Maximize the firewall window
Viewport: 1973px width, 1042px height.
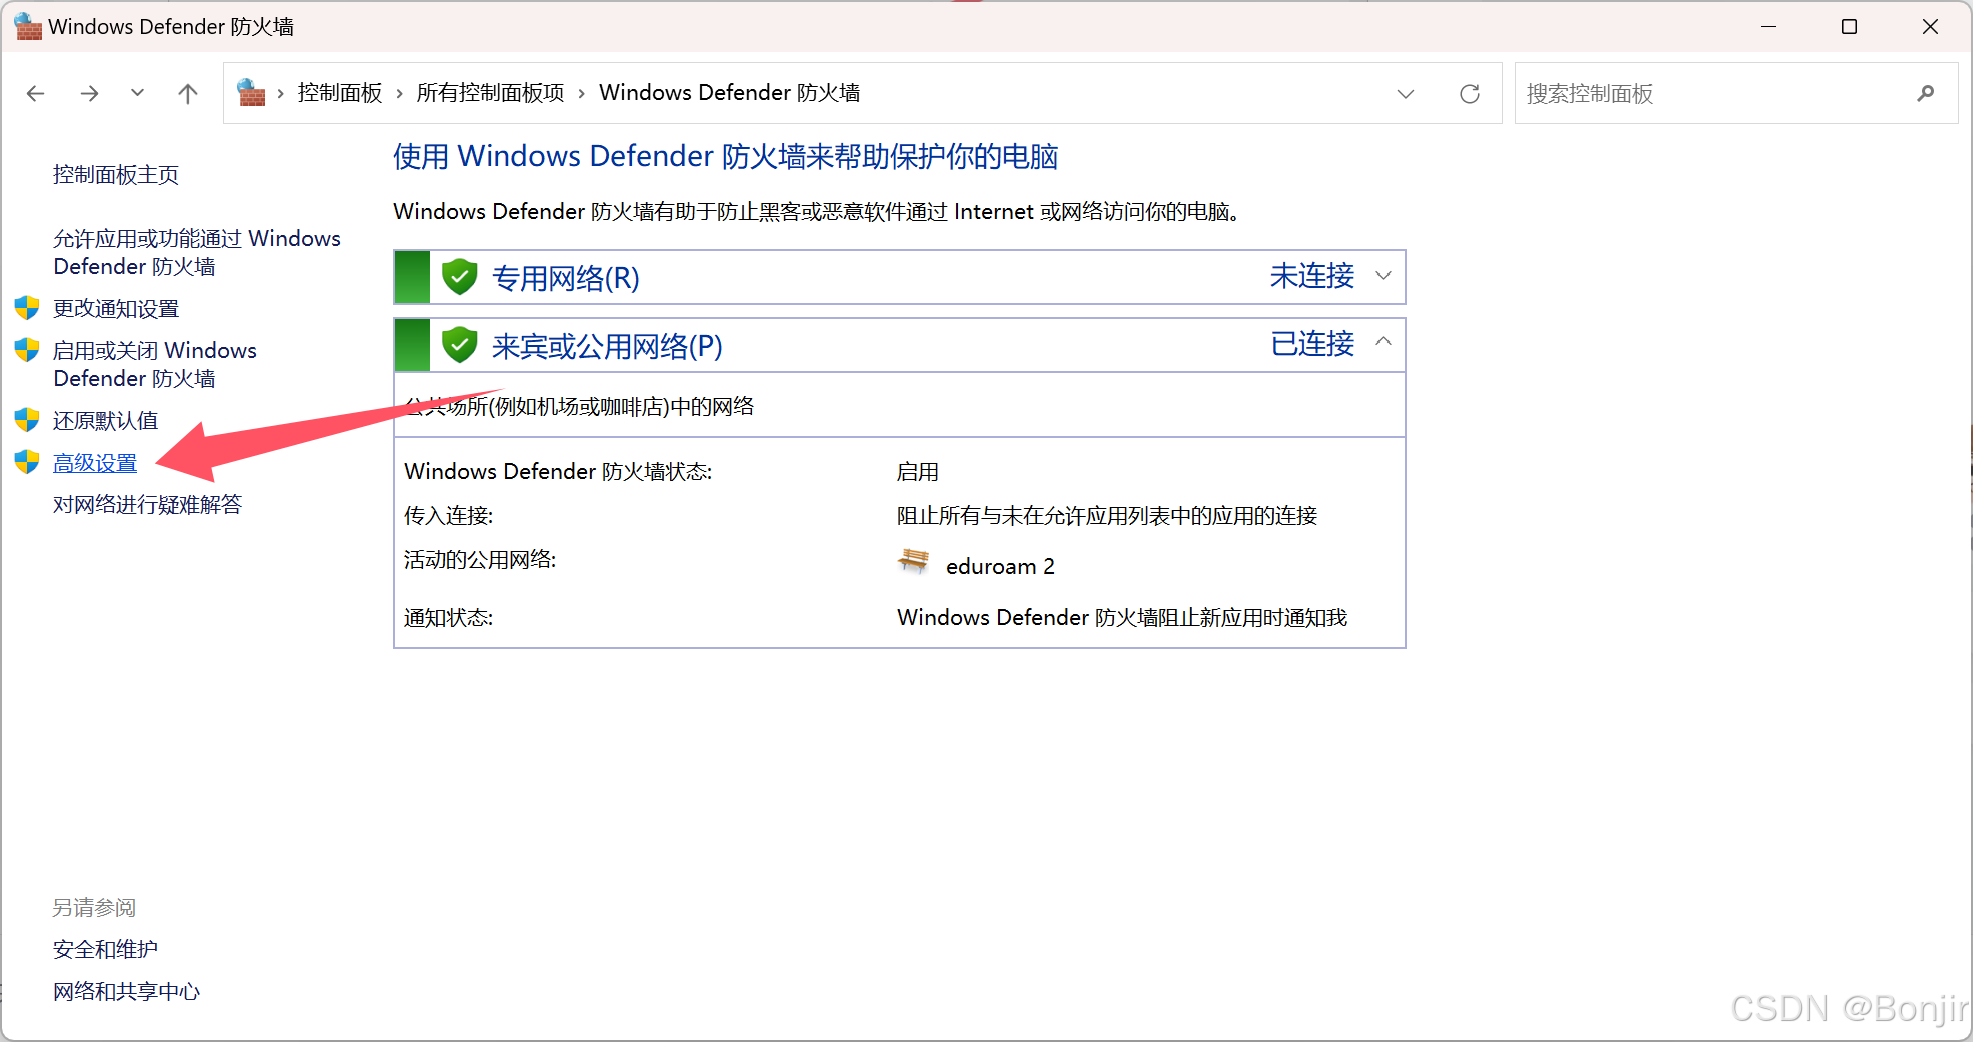(x=1849, y=27)
